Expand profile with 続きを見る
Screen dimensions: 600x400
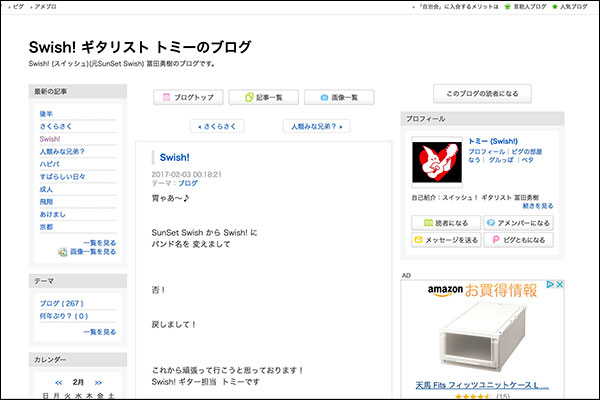(535, 206)
